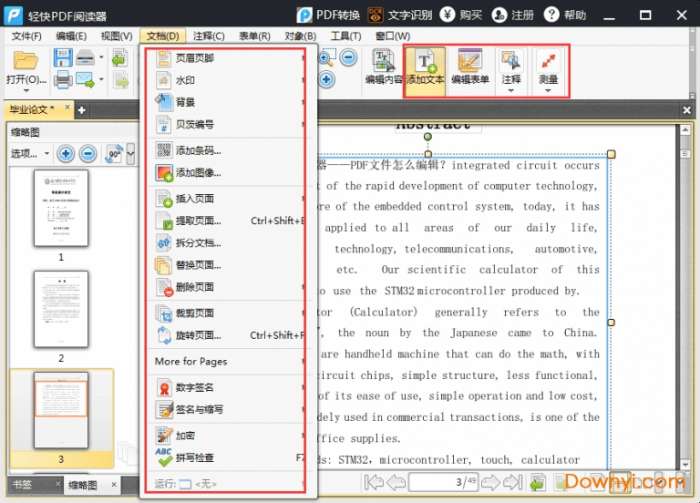Choose 页眉页脚 from the document menu
The image size is (700, 503).
click(228, 58)
